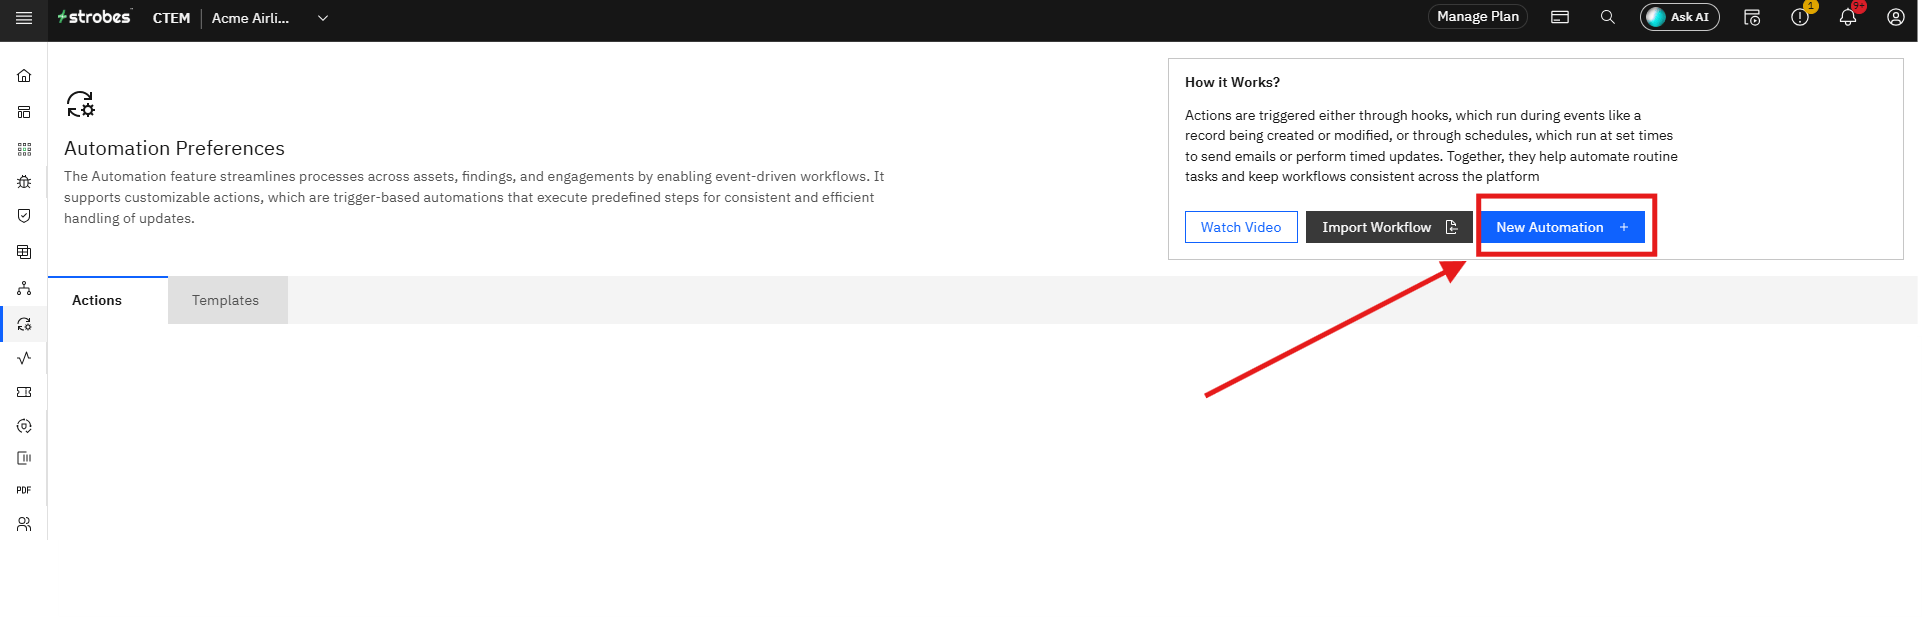Open the activity pulse icon in the sidebar
Viewport: 1922px width, 618px height.
click(x=24, y=358)
